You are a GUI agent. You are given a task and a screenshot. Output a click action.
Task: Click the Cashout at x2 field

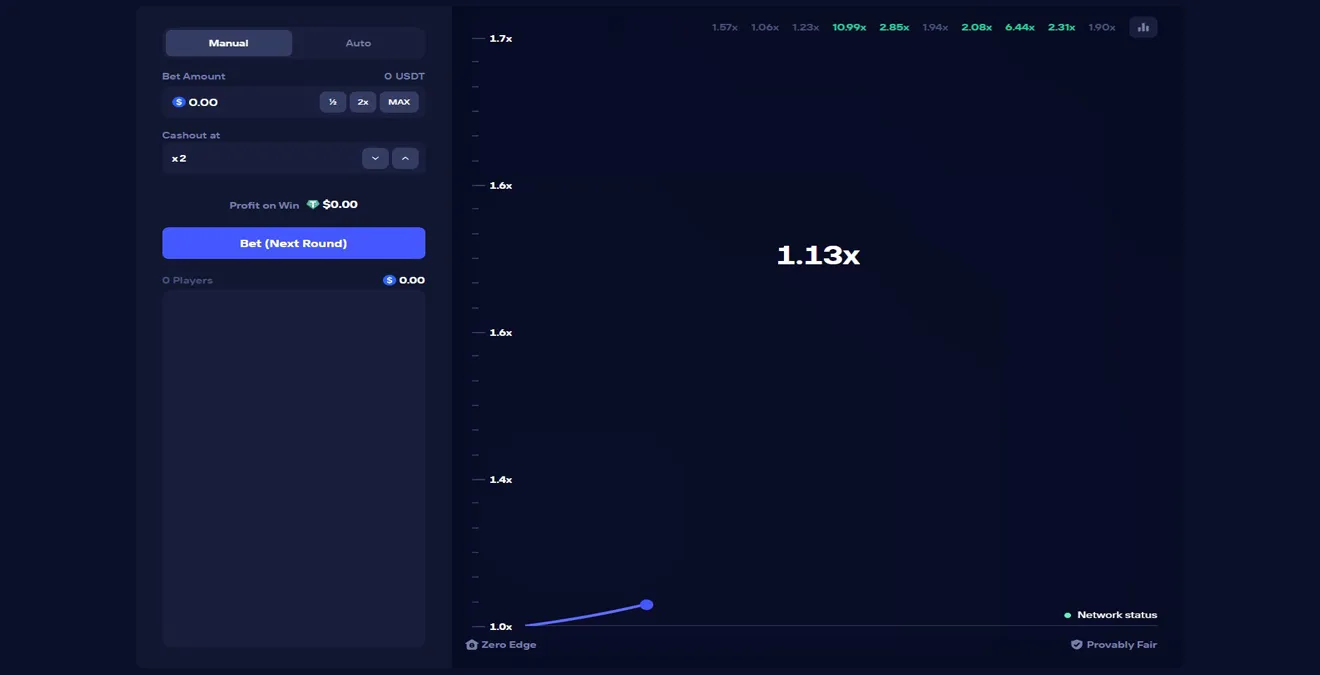click(x=260, y=158)
